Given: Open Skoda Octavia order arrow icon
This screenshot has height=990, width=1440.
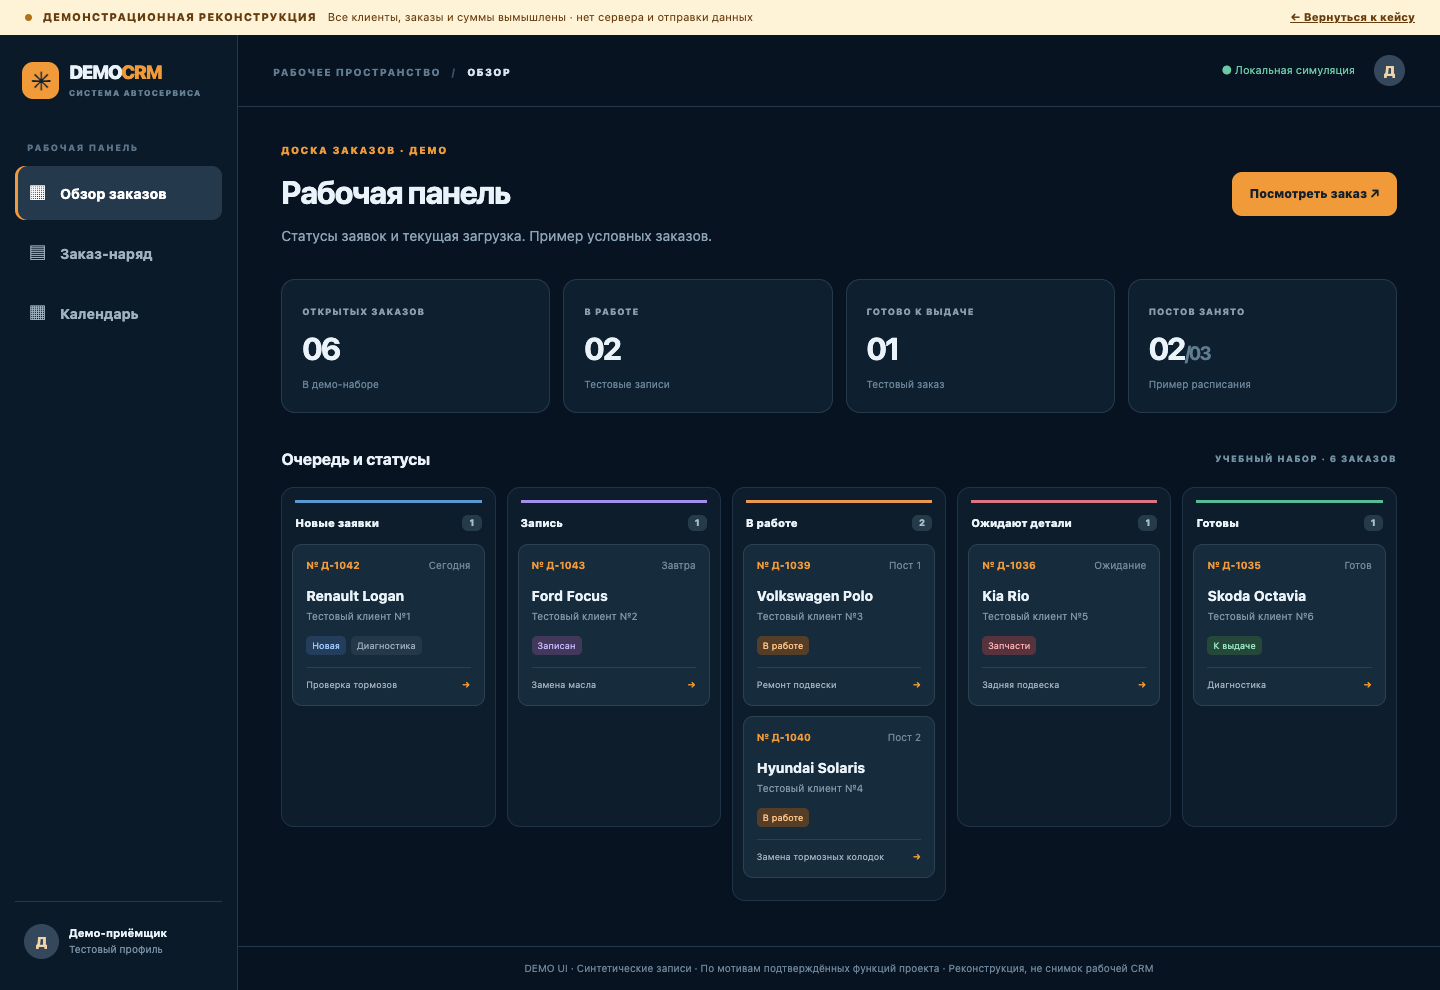Looking at the screenshot, I should point(1367,685).
